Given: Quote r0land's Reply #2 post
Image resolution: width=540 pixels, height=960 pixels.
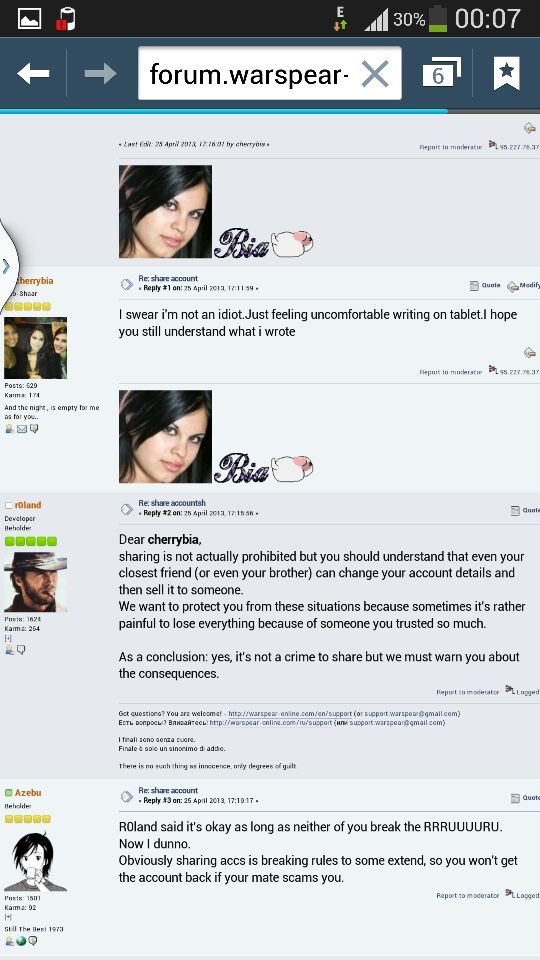Looking at the screenshot, I should [x=525, y=510].
